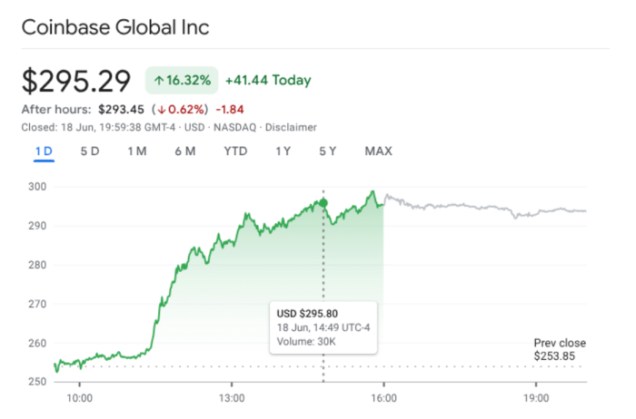Switch chart to 1Y range
This screenshot has height=419, width=636.
tap(284, 151)
